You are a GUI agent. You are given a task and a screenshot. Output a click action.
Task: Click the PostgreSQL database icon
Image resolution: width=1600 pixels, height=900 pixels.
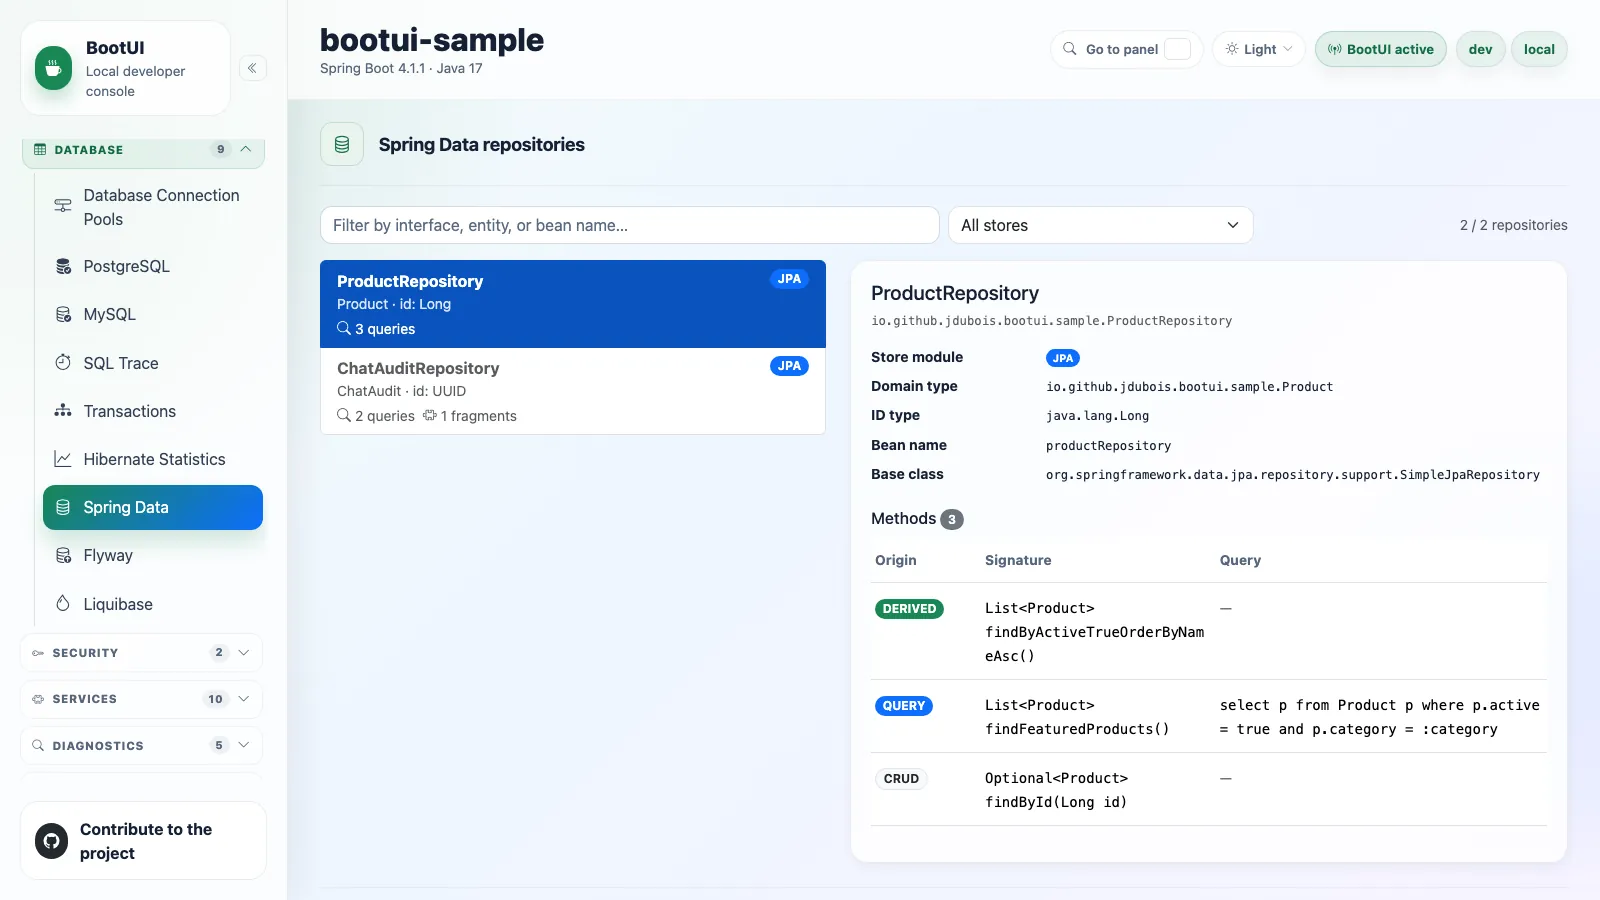click(x=63, y=266)
